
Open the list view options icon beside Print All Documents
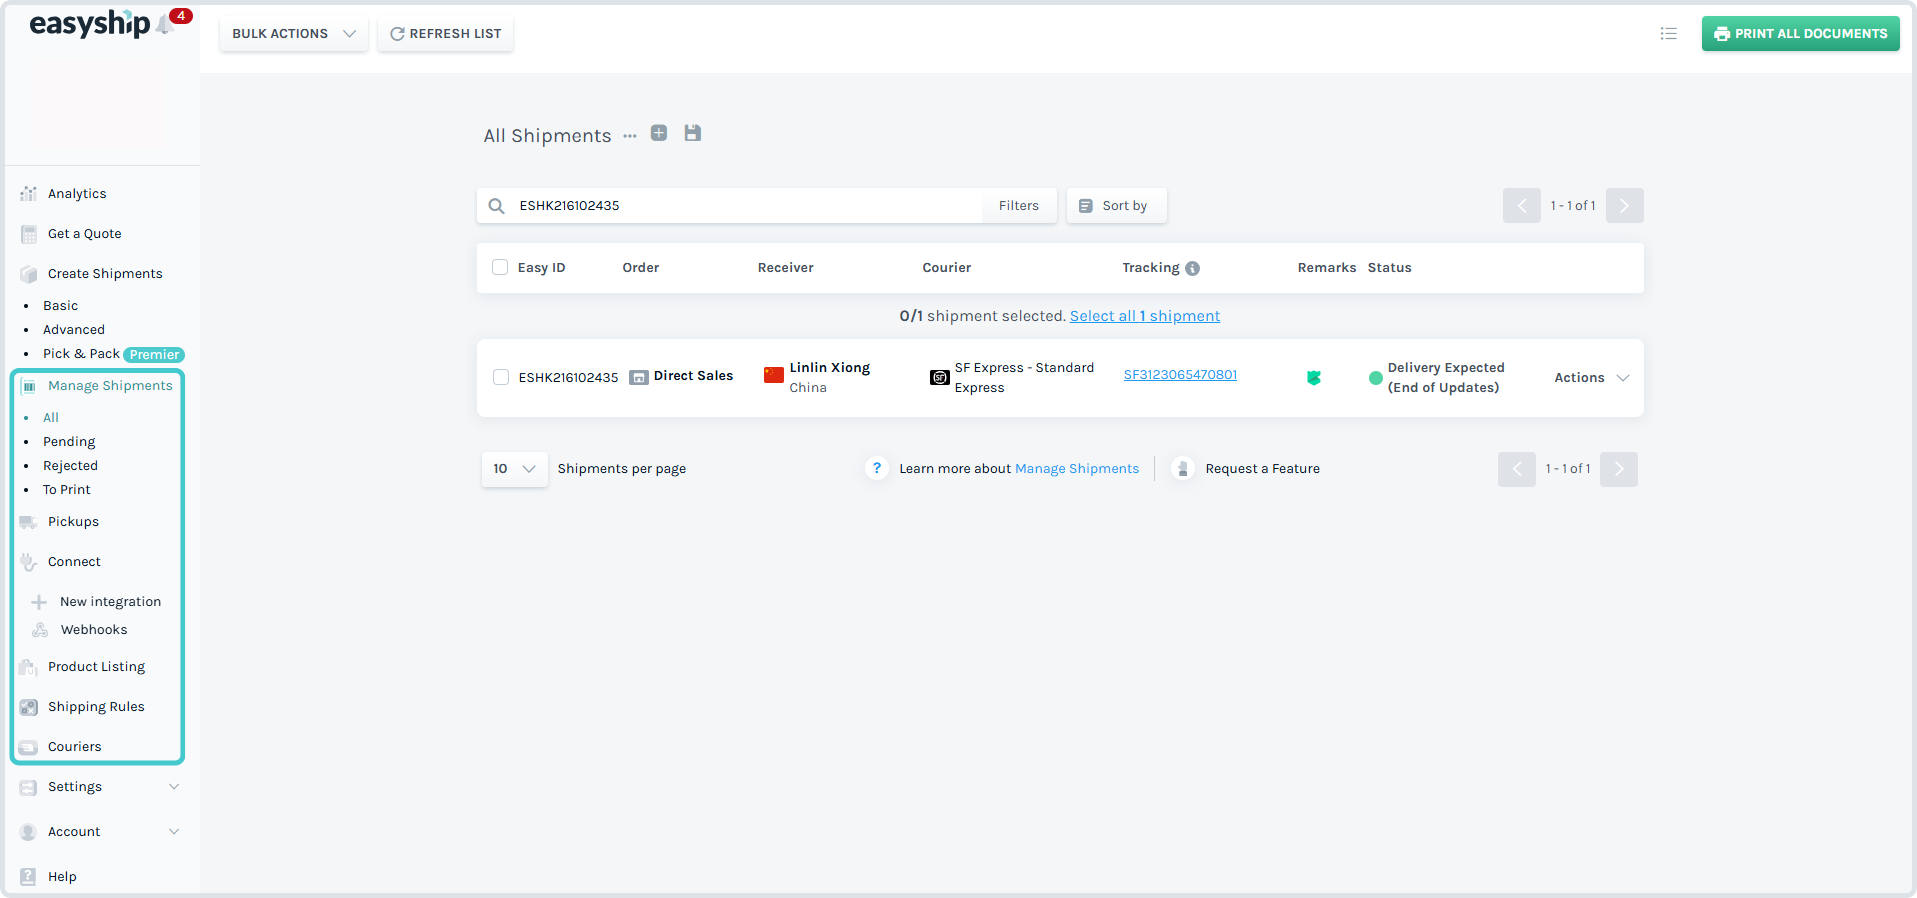pos(1668,33)
